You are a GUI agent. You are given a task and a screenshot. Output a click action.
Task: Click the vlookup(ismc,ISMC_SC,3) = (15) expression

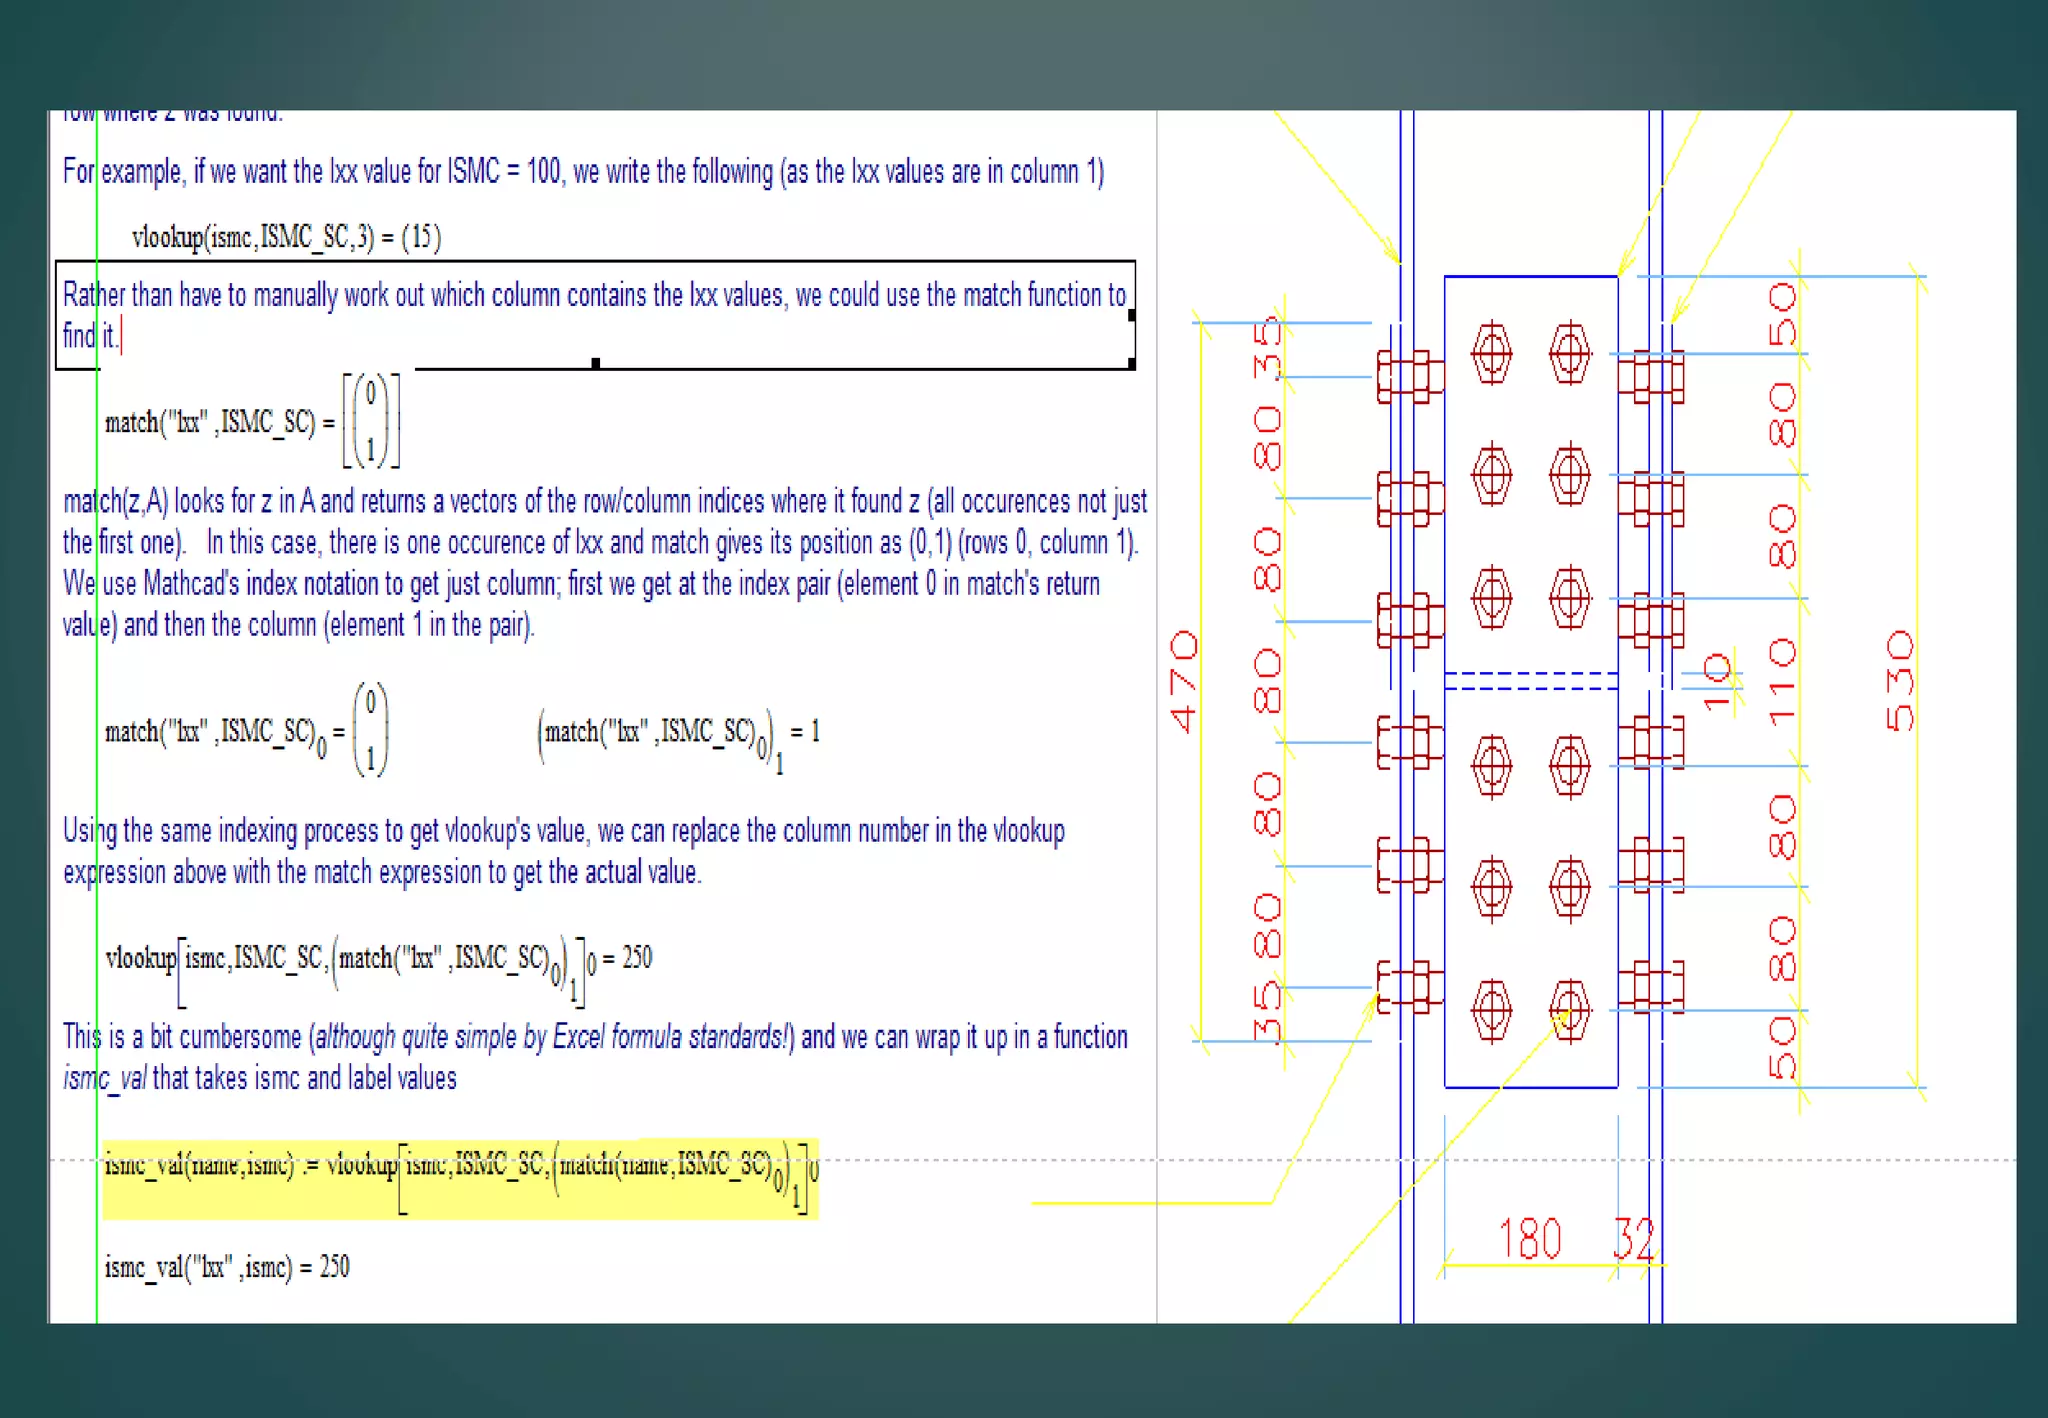point(286,237)
